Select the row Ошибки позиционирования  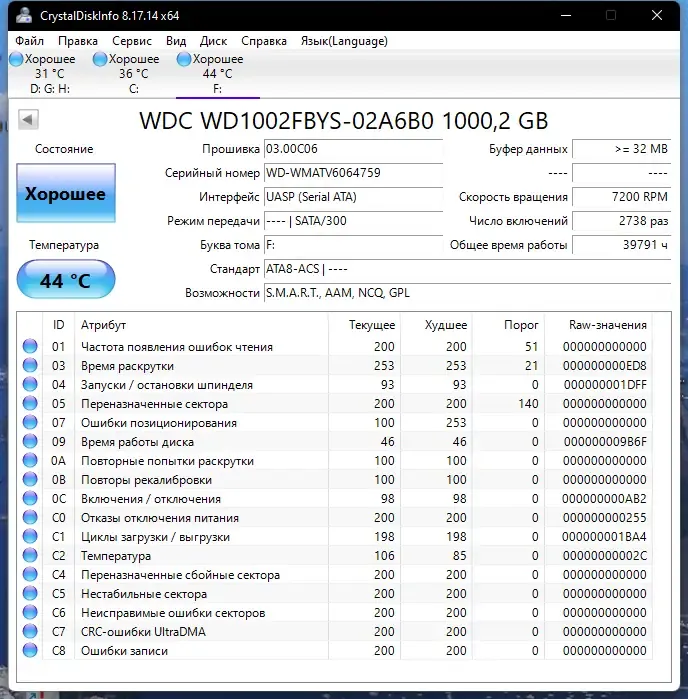335,422
